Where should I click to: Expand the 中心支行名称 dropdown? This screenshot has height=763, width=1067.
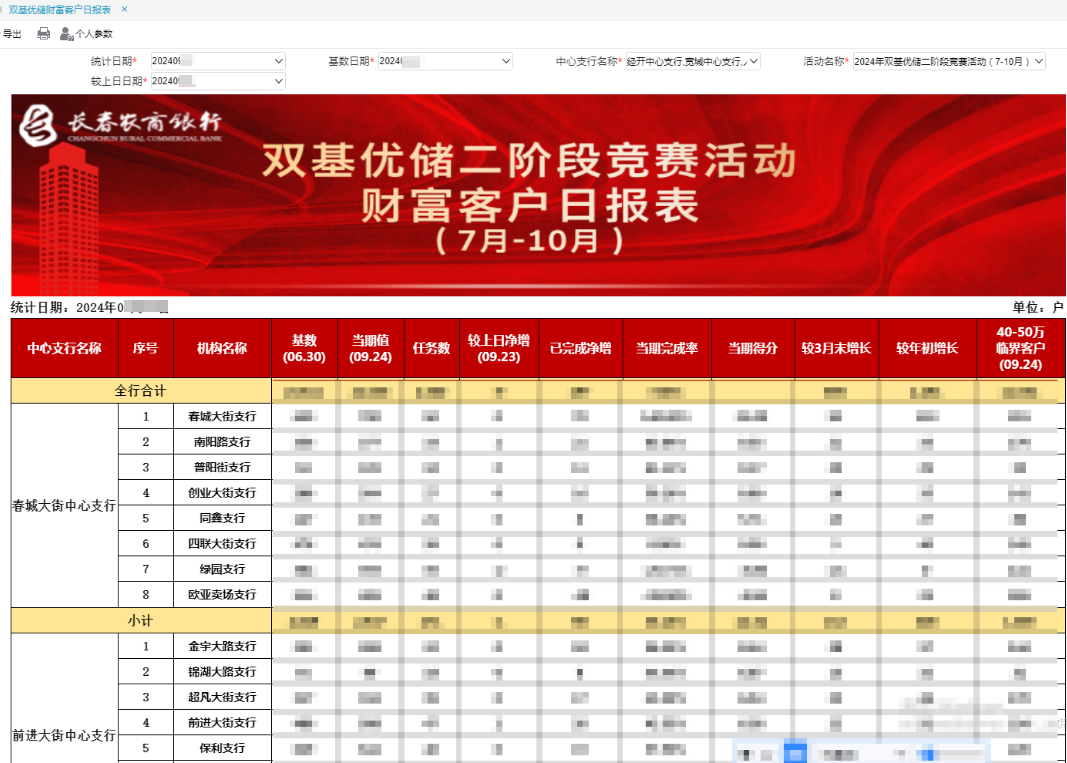(753, 61)
